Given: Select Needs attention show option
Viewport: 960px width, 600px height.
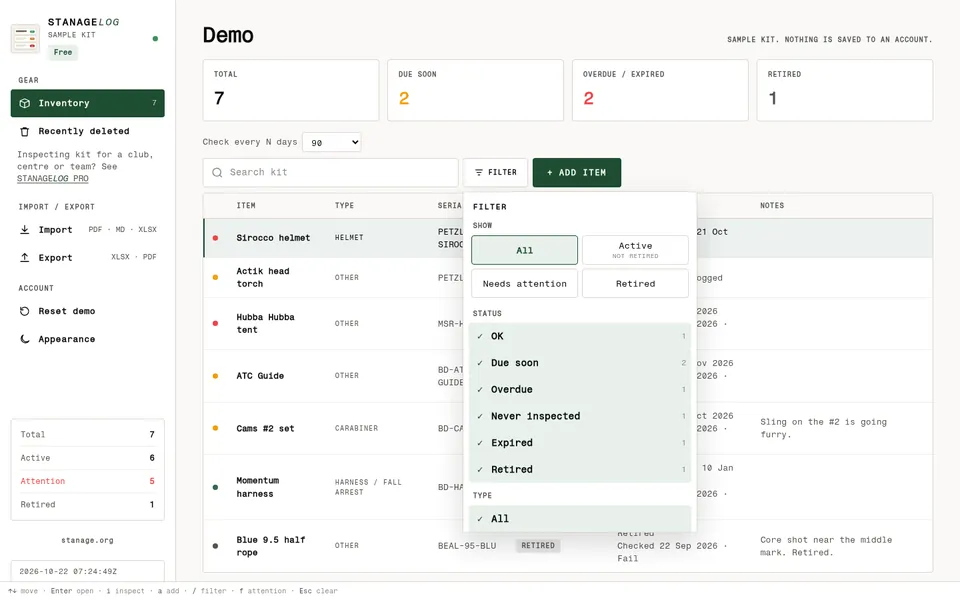Looking at the screenshot, I should point(524,284).
